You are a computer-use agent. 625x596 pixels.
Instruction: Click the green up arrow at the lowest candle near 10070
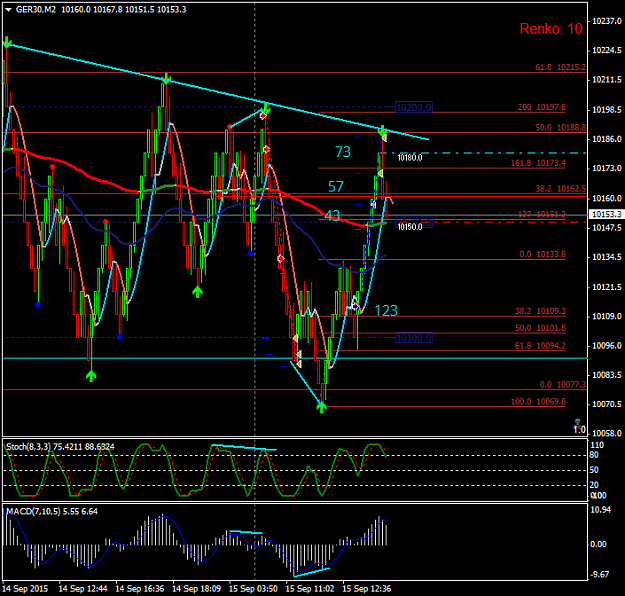point(321,407)
